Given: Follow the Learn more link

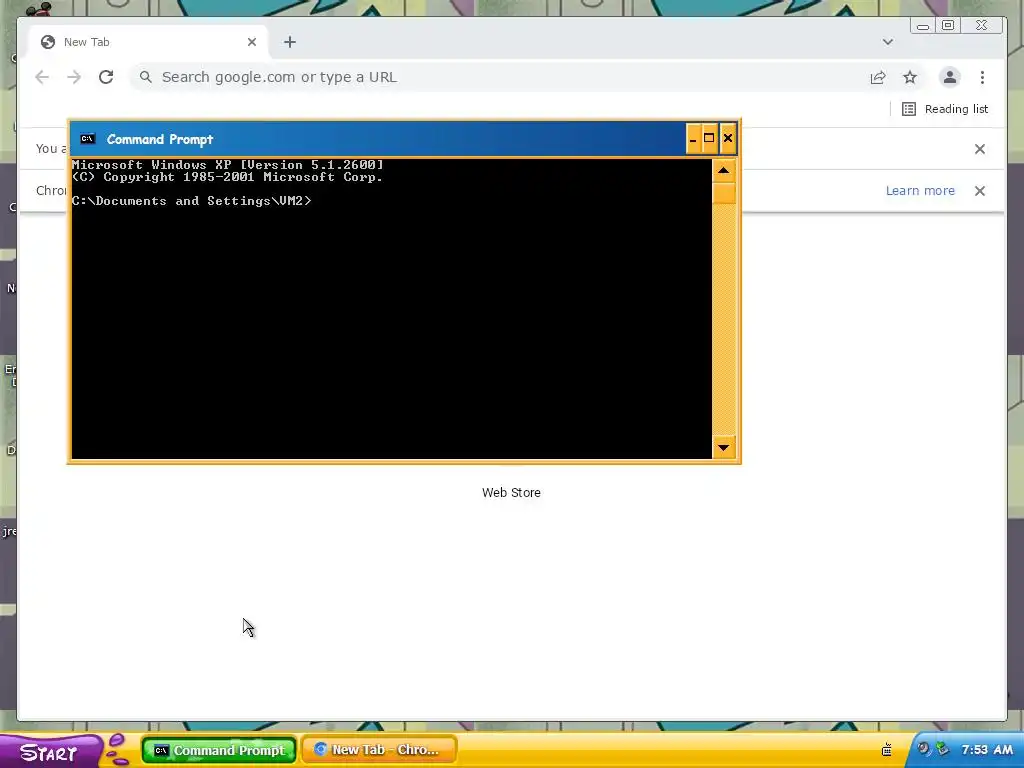Looking at the screenshot, I should pyautogui.click(x=920, y=191).
